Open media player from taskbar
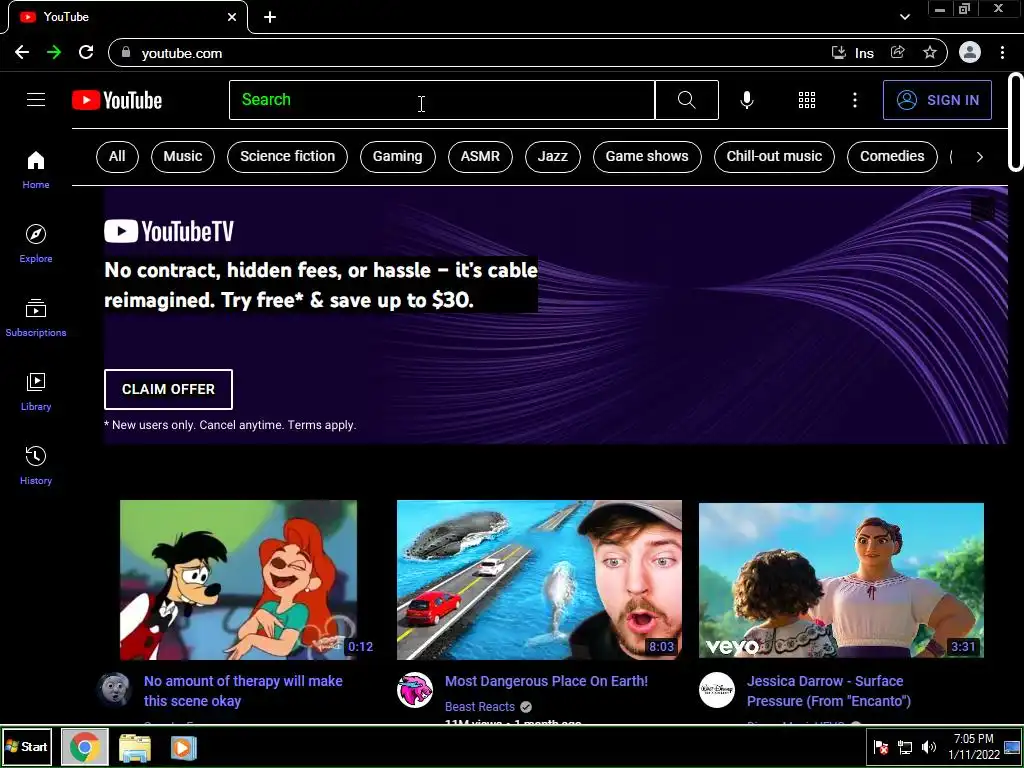 184,748
